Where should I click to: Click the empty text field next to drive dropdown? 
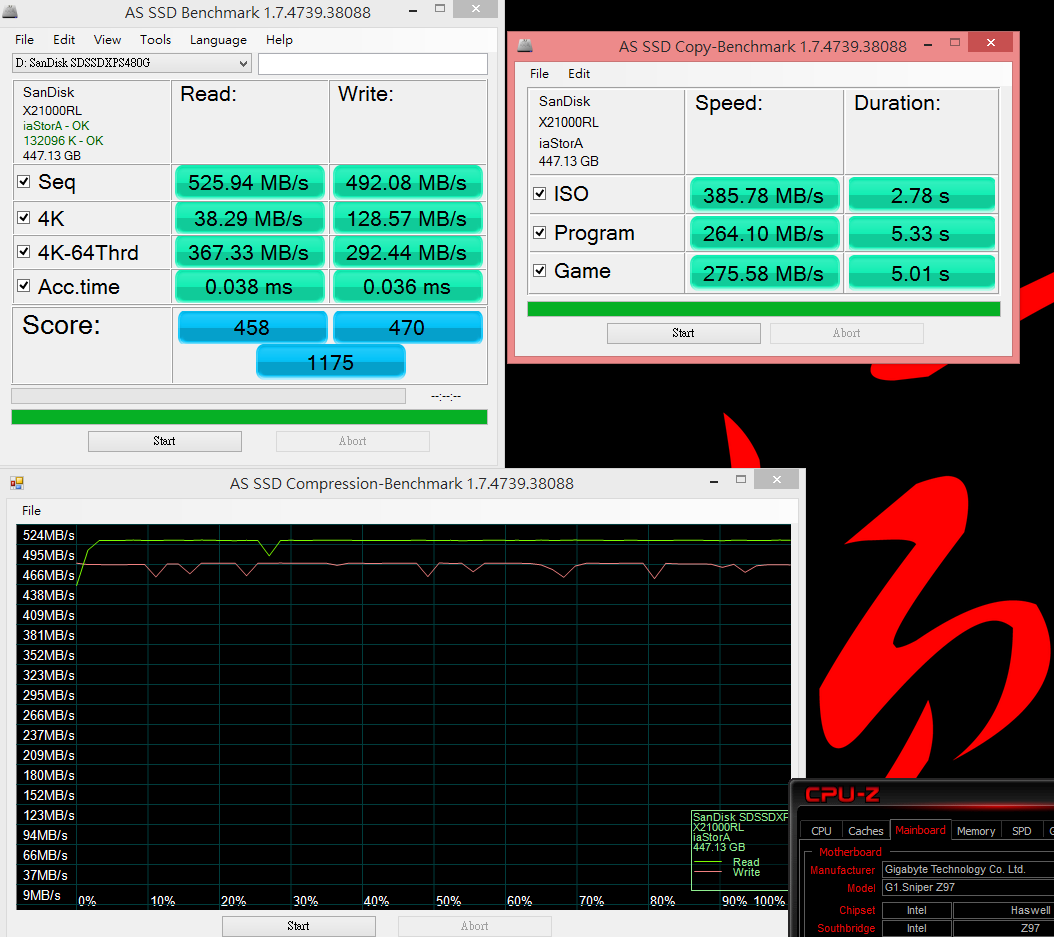tap(373, 64)
